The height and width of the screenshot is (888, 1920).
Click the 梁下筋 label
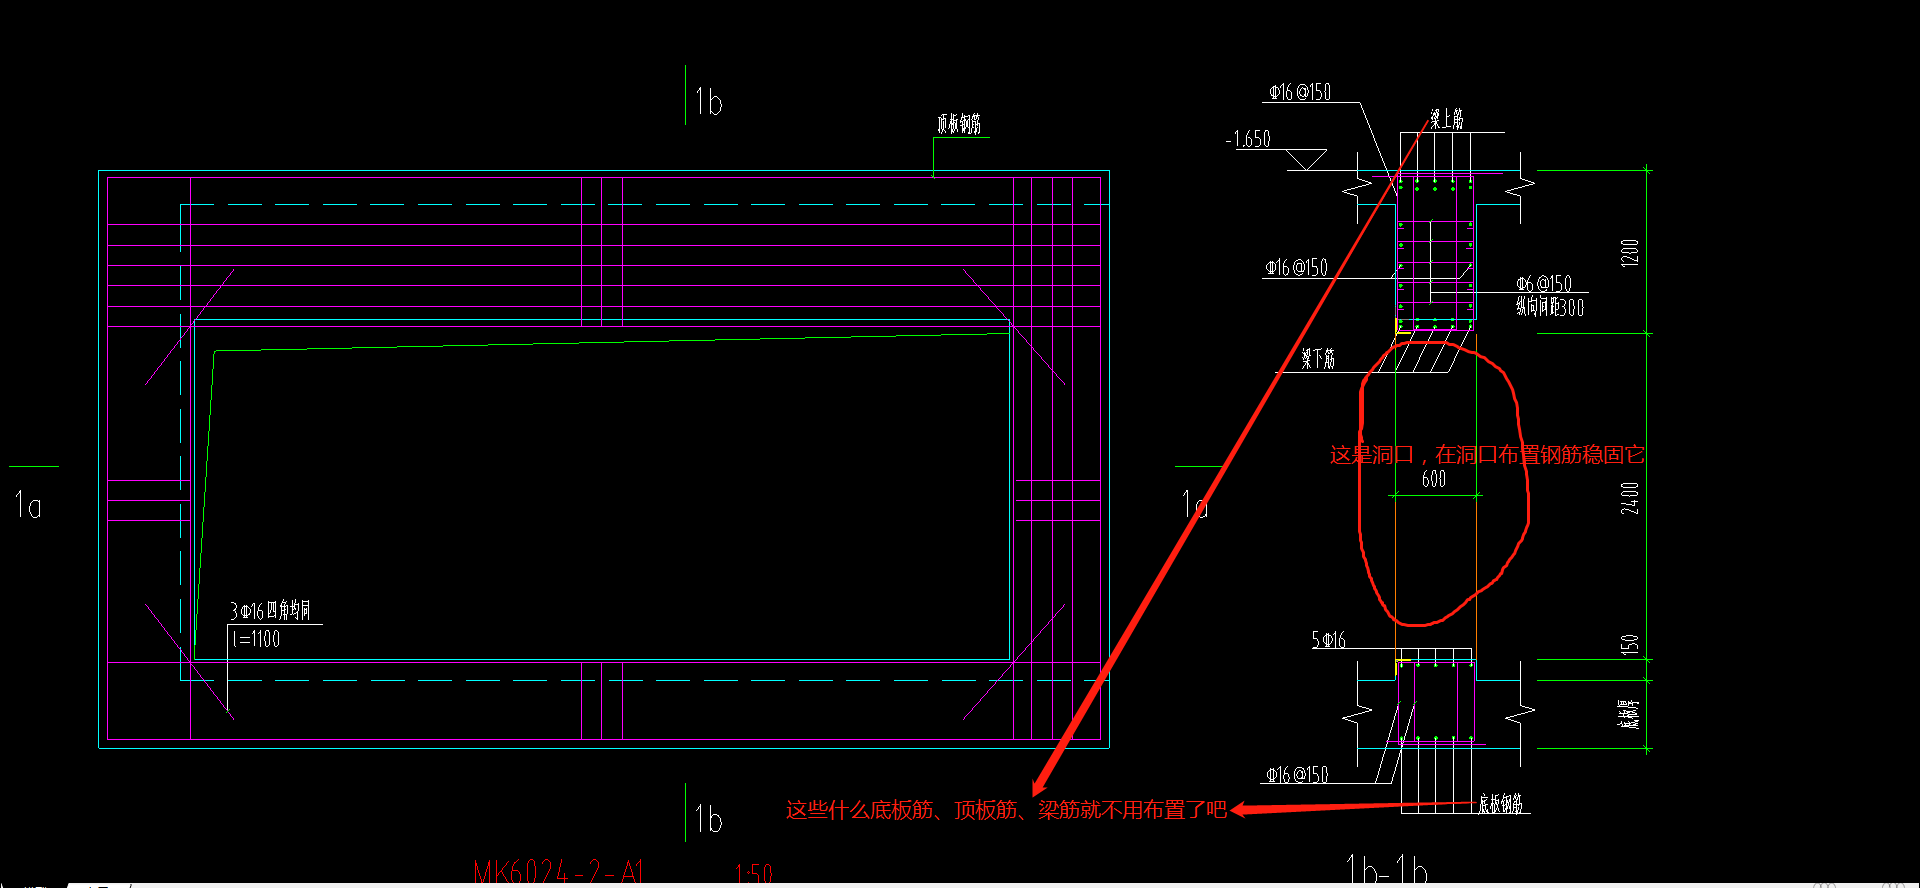coord(1318,358)
